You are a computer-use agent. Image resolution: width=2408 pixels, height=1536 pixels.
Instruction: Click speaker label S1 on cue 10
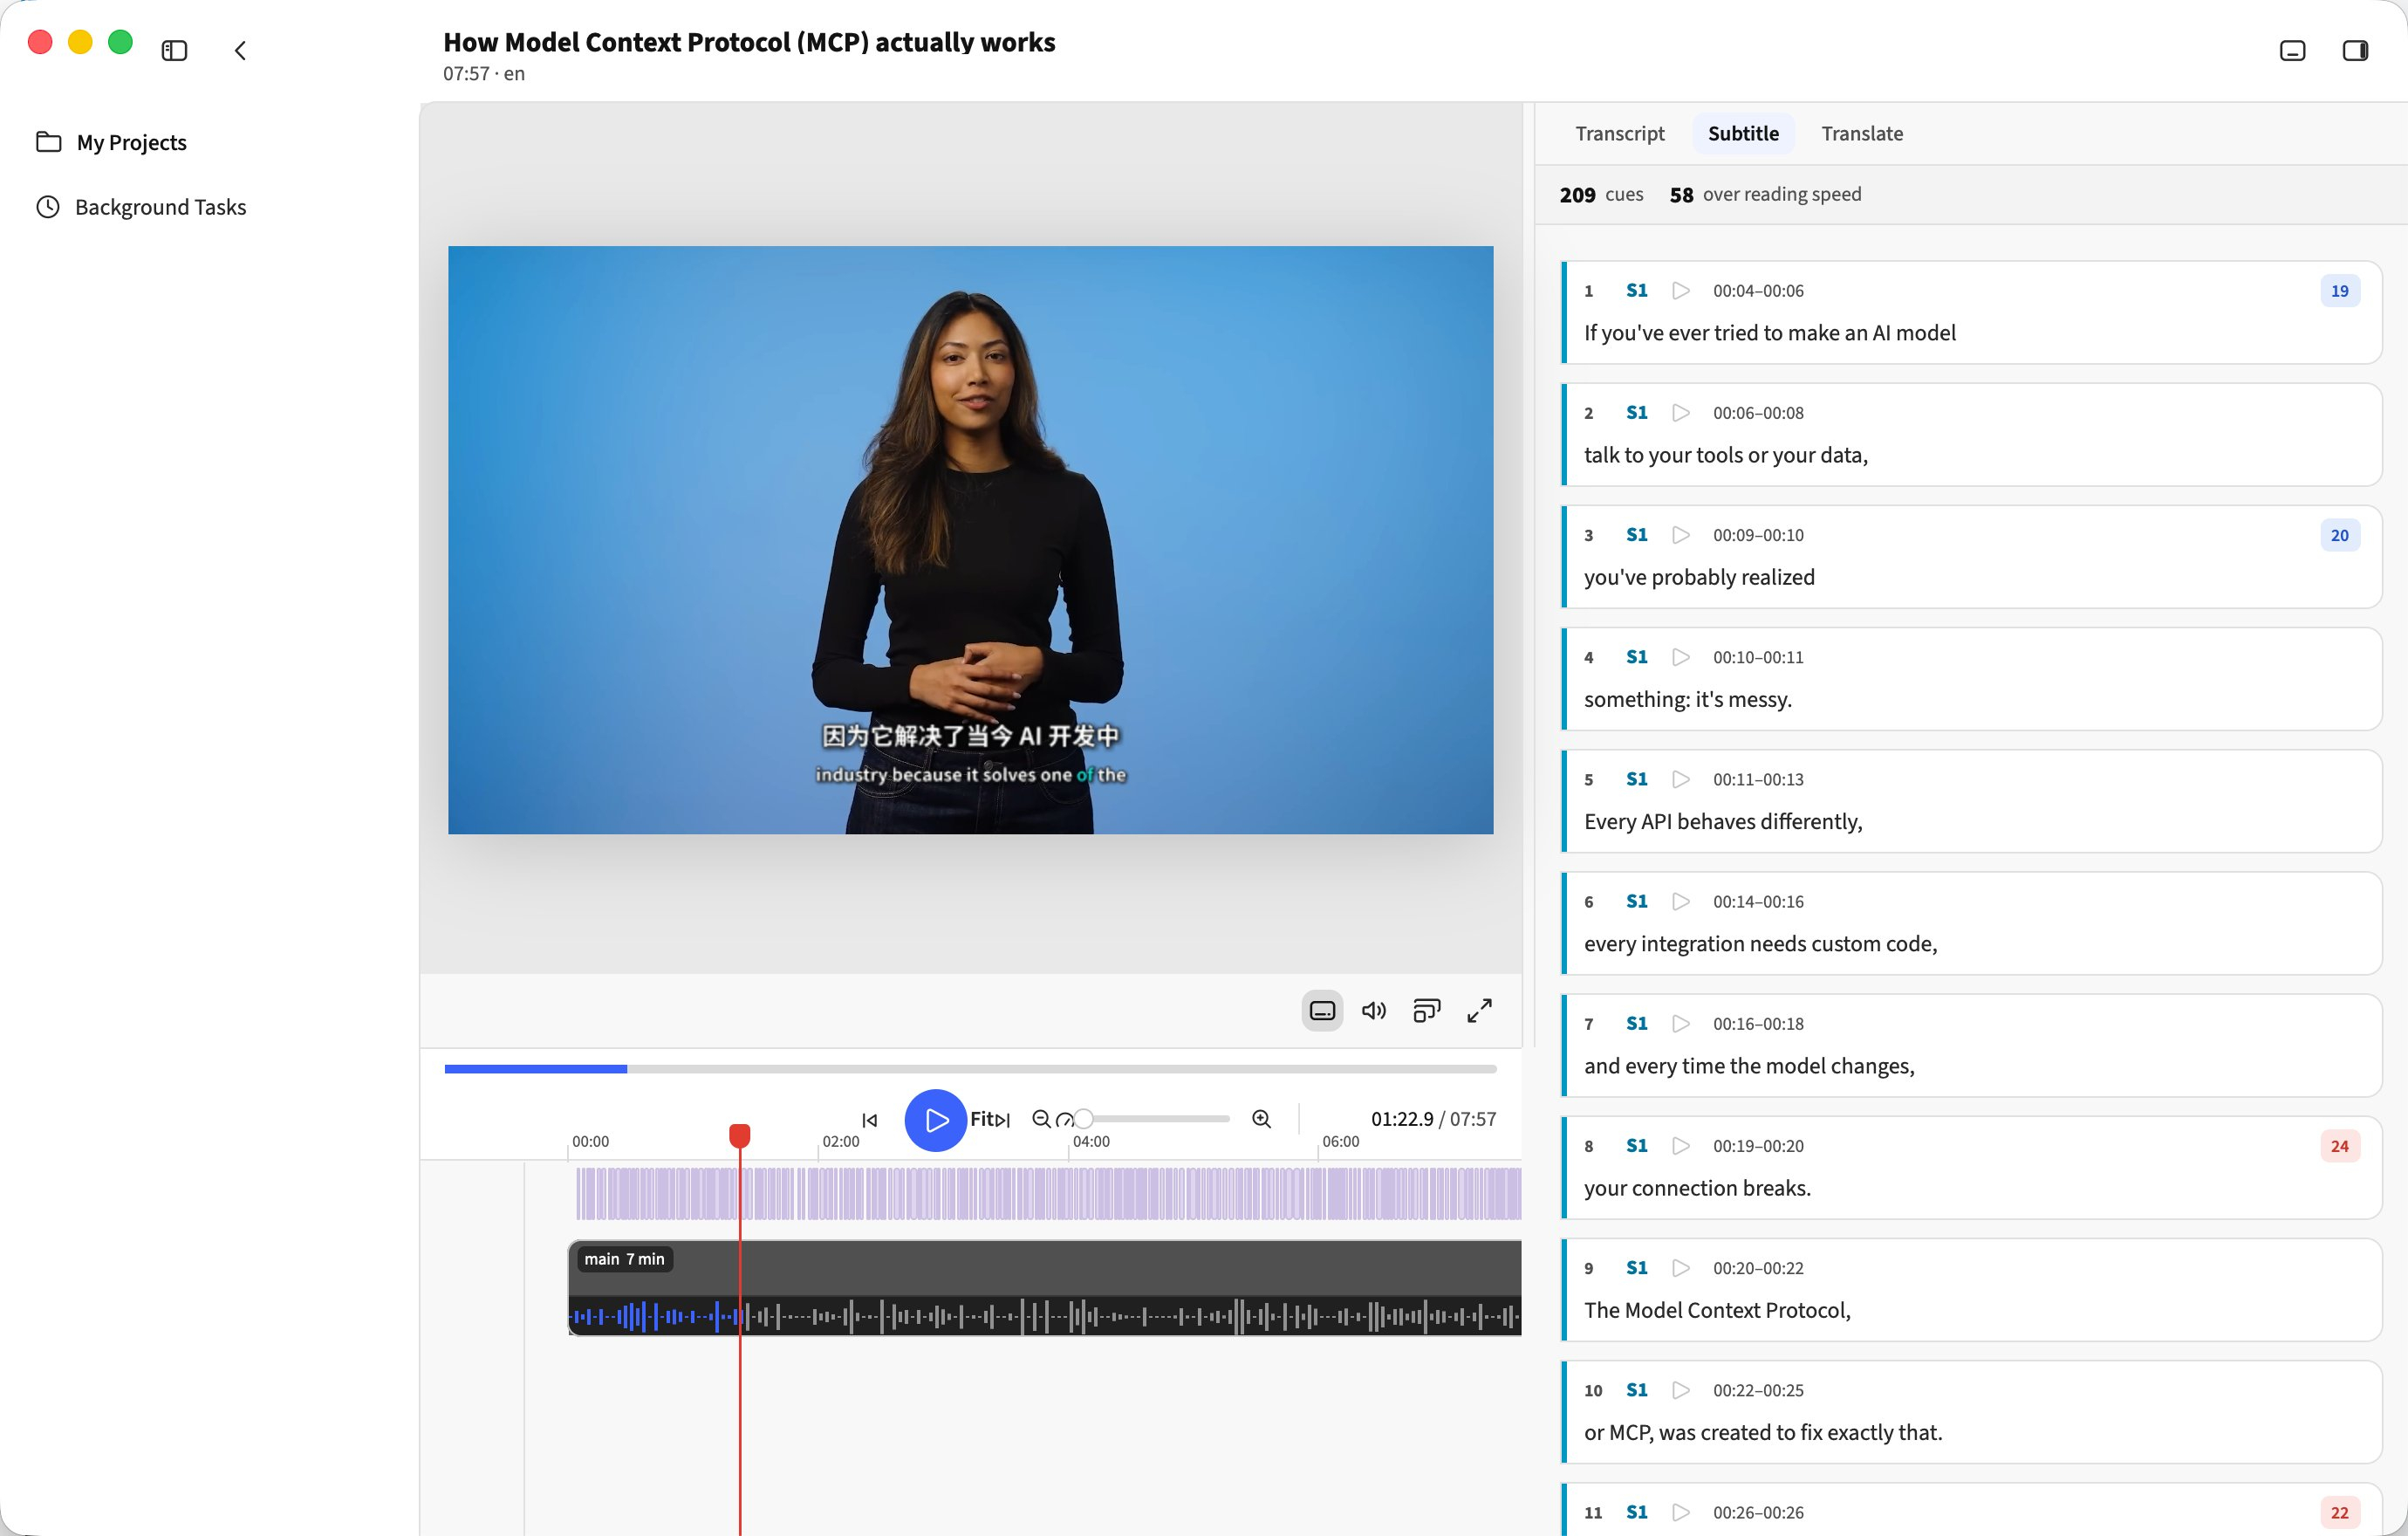[1636, 1390]
